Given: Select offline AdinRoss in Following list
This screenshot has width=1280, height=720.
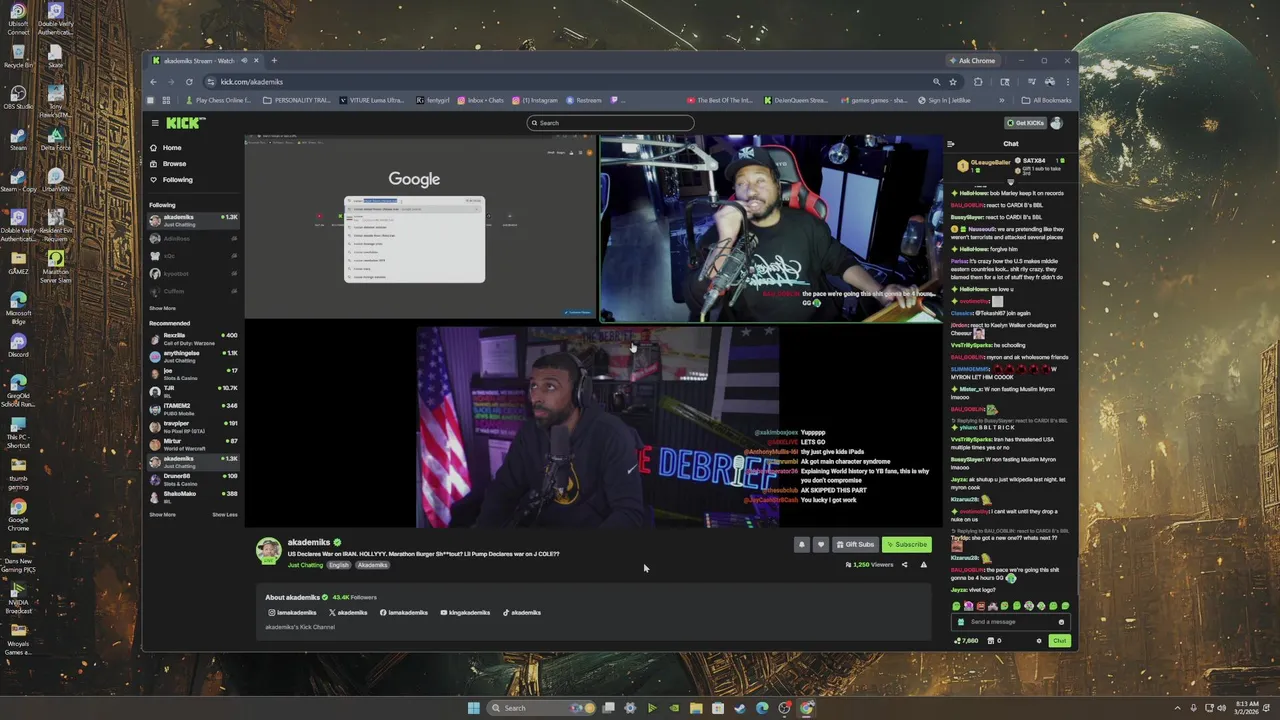Looking at the screenshot, I should pos(193,239).
